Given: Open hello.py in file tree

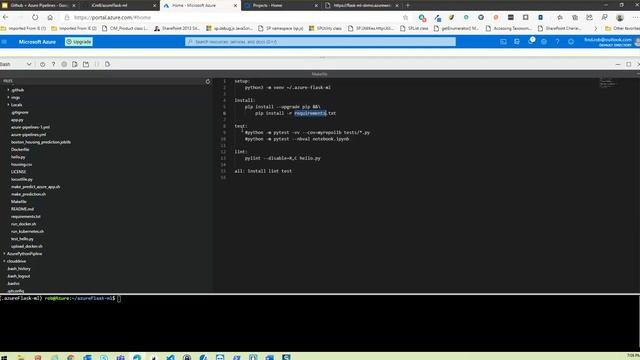Looking at the screenshot, I should [x=18, y=157].
